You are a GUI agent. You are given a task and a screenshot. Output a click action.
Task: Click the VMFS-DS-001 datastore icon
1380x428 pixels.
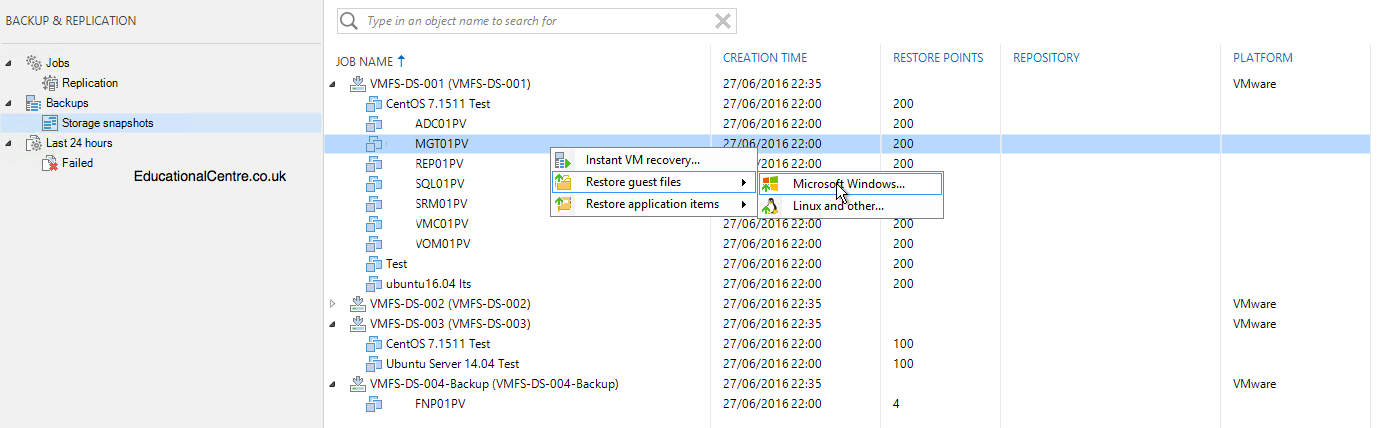[x=357, y=84]
